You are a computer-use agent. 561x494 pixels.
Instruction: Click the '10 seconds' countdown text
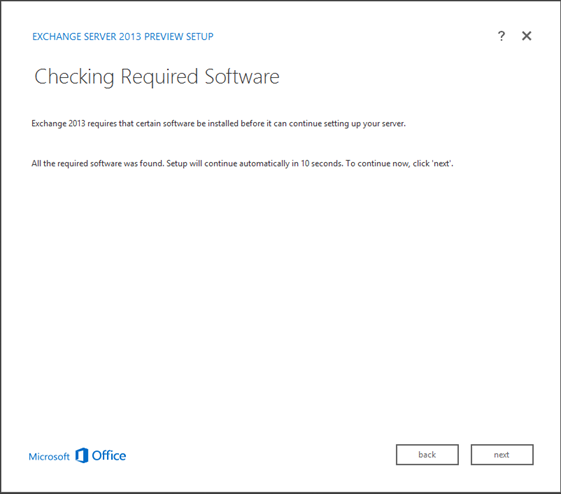click(x=322, y=163)
